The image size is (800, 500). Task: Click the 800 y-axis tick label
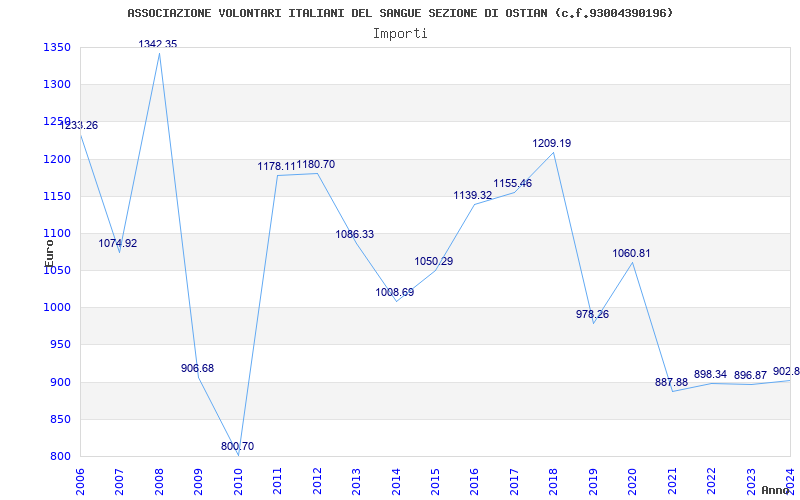(x=60, y=457)
